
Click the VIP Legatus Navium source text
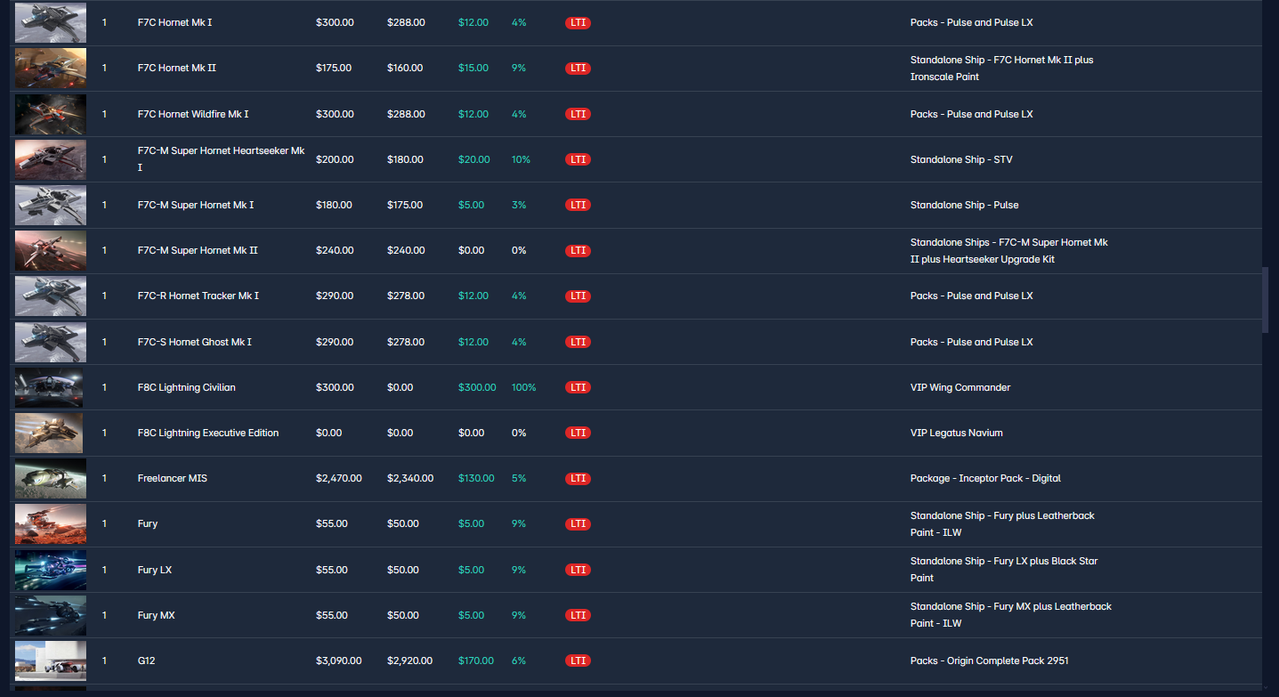coord(956,433)
